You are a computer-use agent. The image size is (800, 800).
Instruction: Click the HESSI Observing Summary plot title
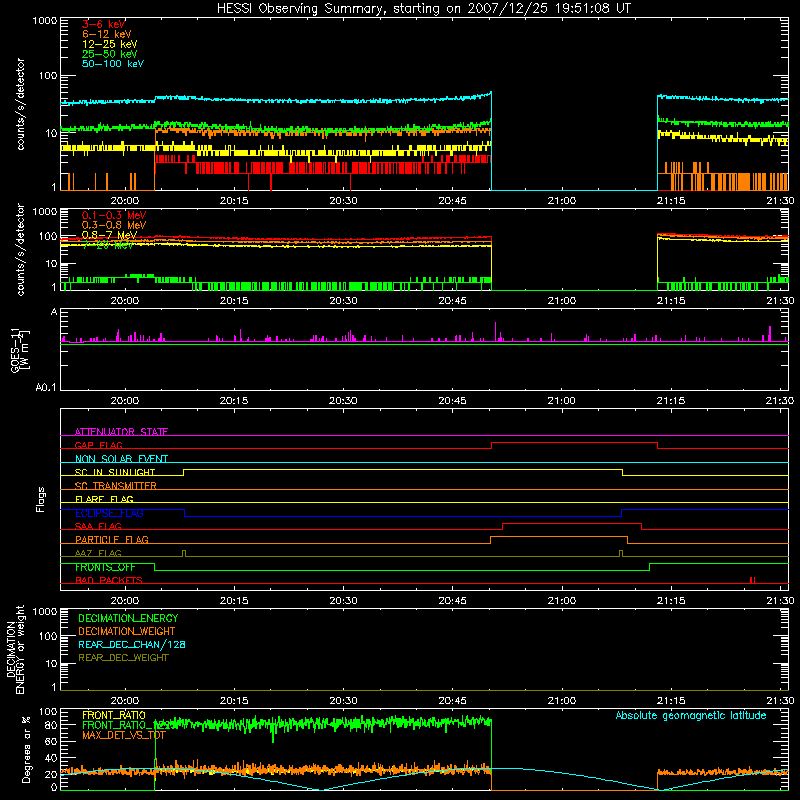424,9
